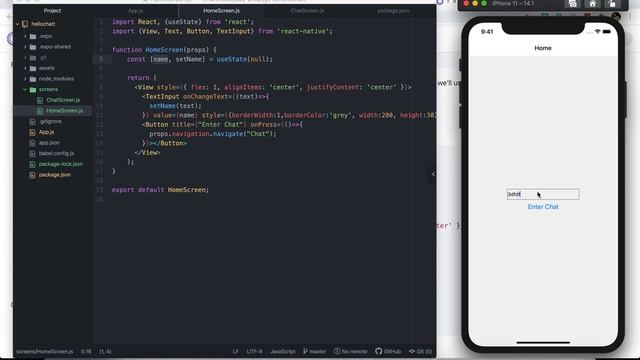Switch to the App.js editor tab

tap(136, 11)
